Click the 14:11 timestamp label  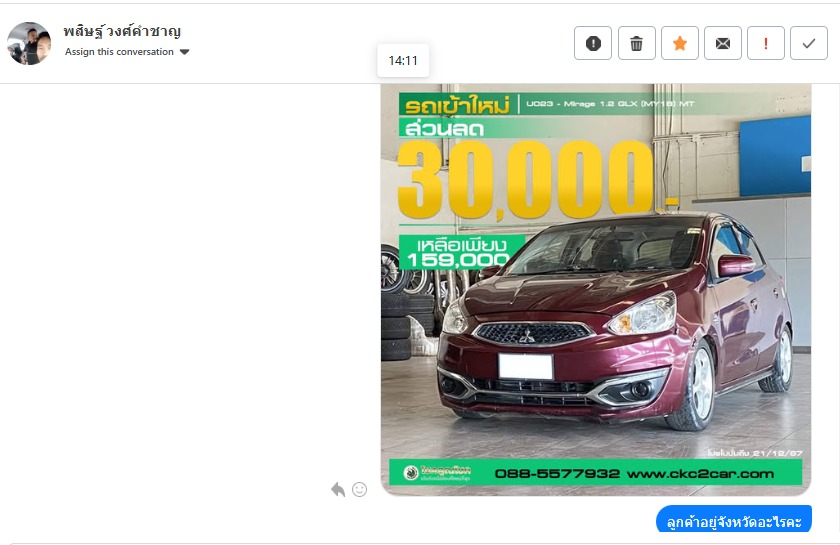click(x=403, y=61)
